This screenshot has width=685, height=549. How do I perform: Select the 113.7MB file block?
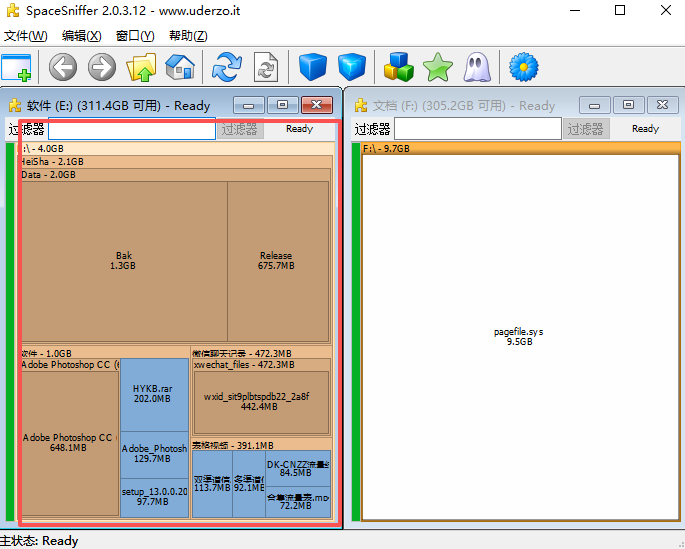(212, 484)
